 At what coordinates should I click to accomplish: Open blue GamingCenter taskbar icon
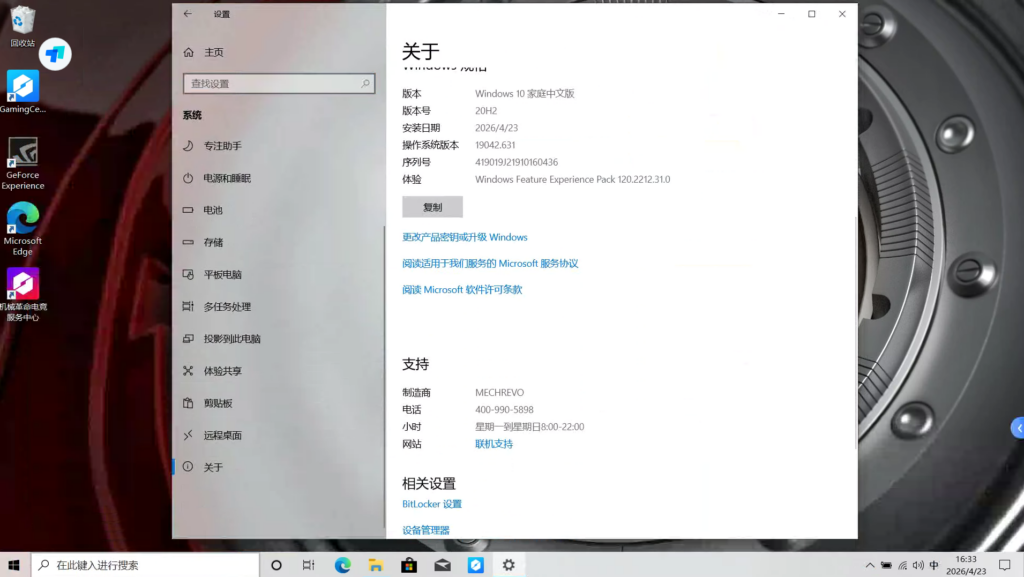(475, 565)
